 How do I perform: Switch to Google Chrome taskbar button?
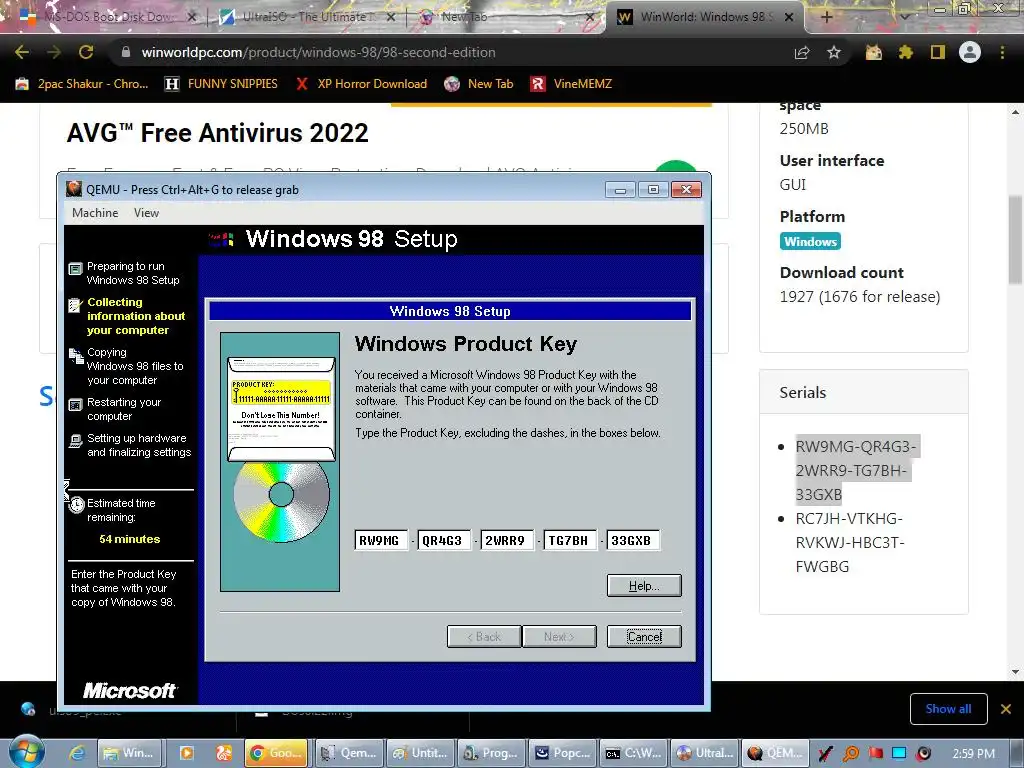tap(276, 753)
